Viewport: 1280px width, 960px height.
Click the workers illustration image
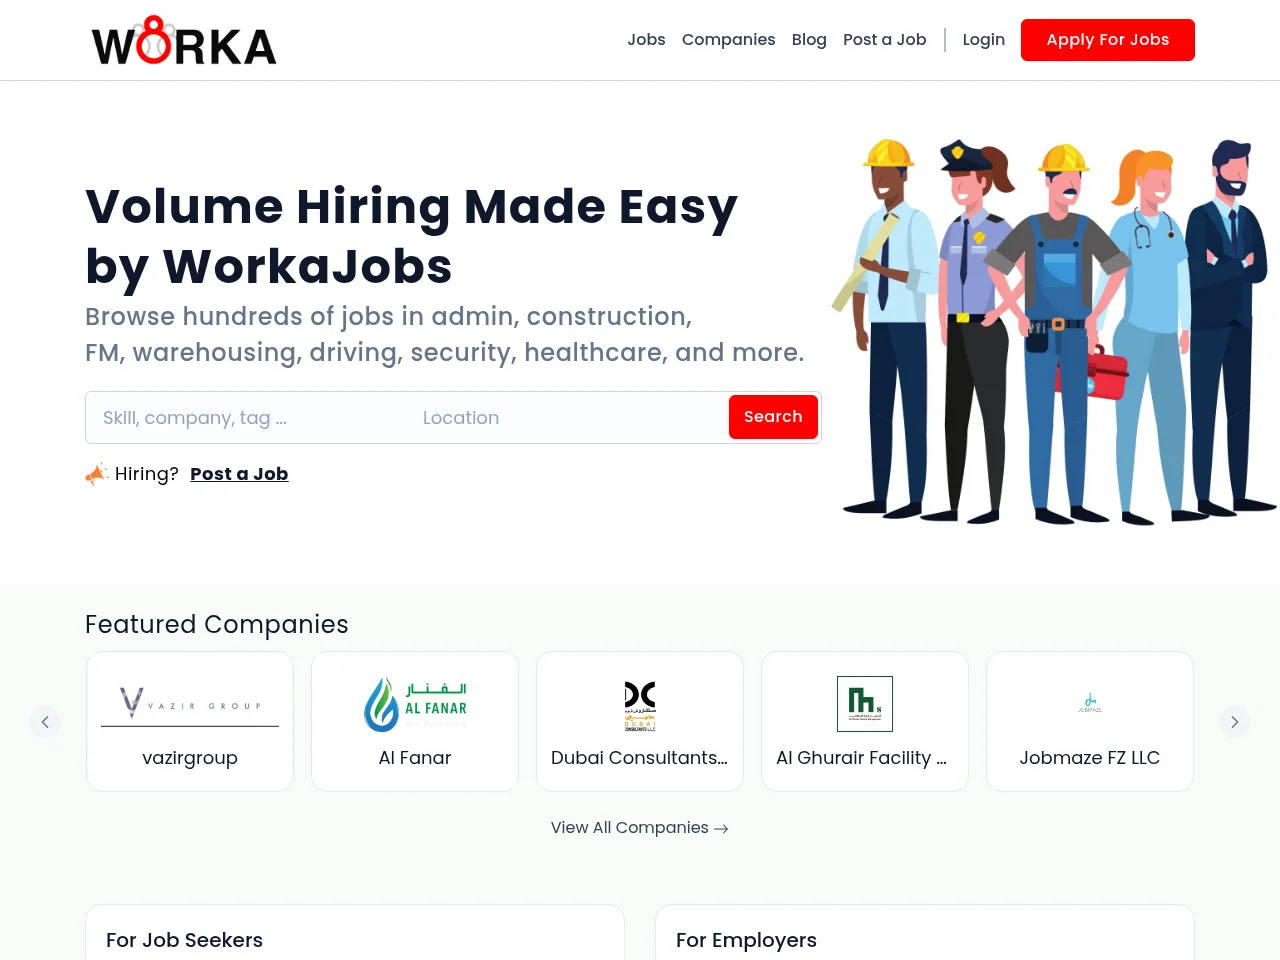(1055, 331)
